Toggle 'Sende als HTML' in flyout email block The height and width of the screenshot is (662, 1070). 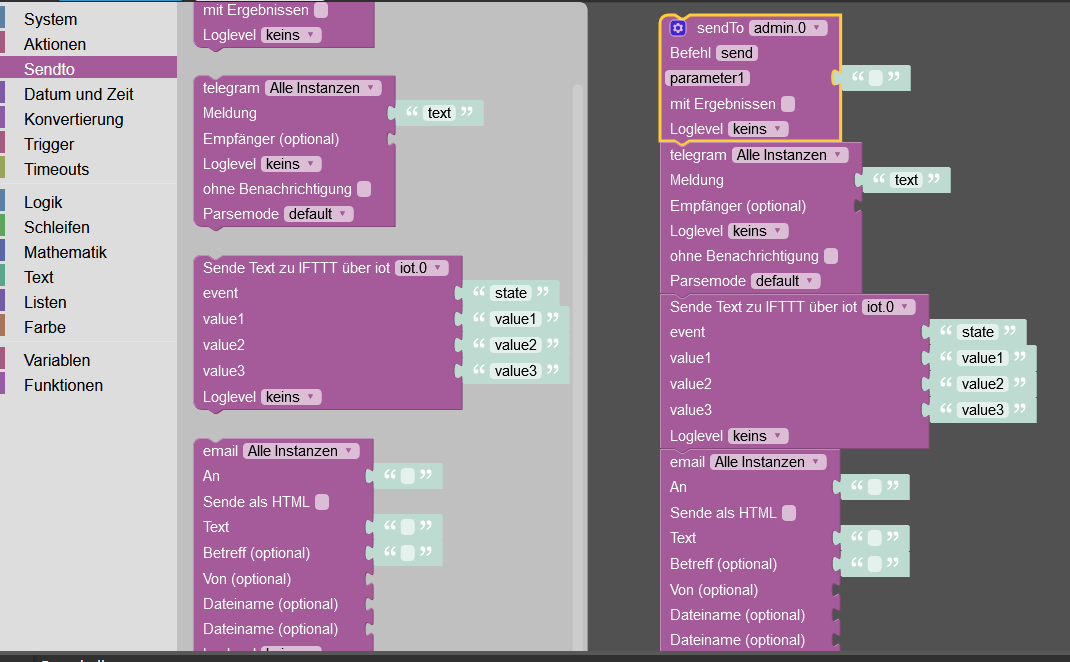pos(321,502)
